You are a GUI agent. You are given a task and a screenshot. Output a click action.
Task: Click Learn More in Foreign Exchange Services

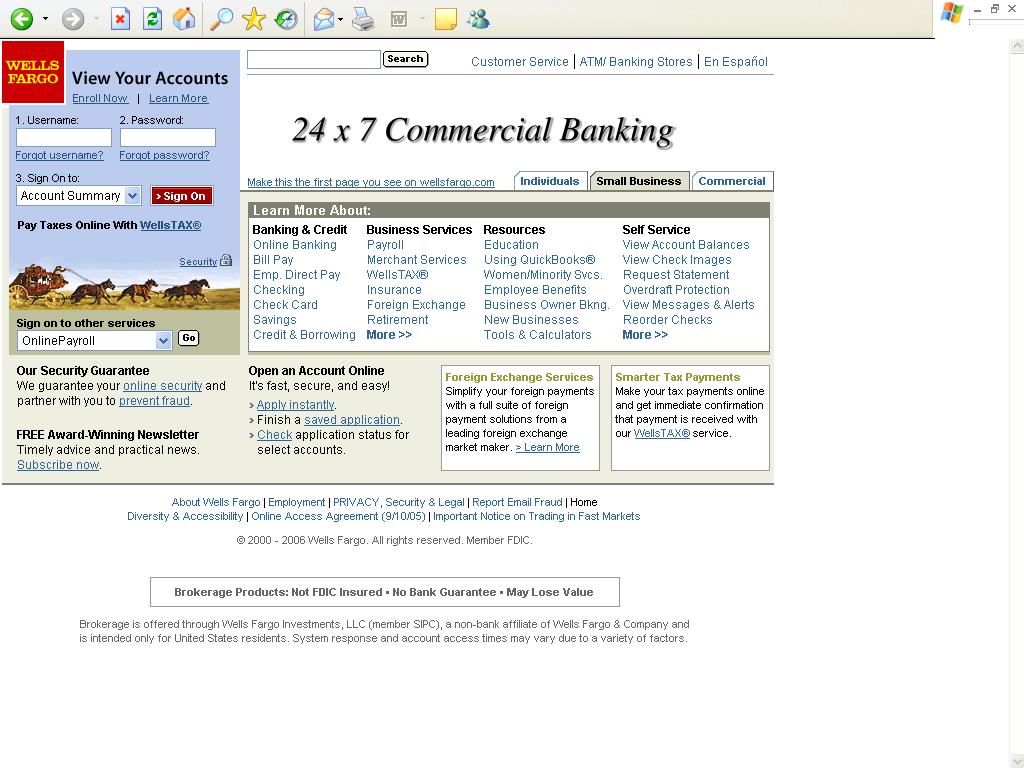click(x=547, y=447)
